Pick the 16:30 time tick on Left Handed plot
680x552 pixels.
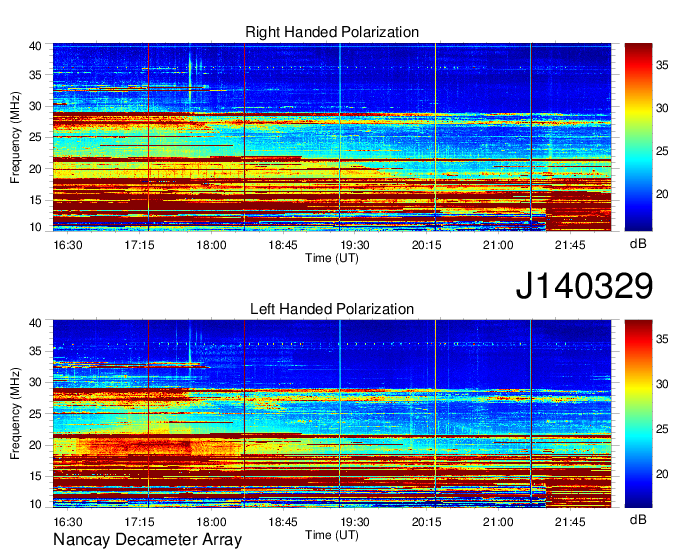(68, 522)
